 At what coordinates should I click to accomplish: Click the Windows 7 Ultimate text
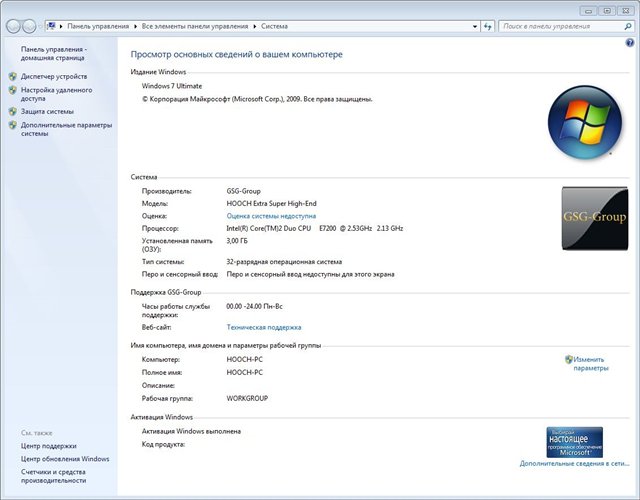tap(172, 86)
